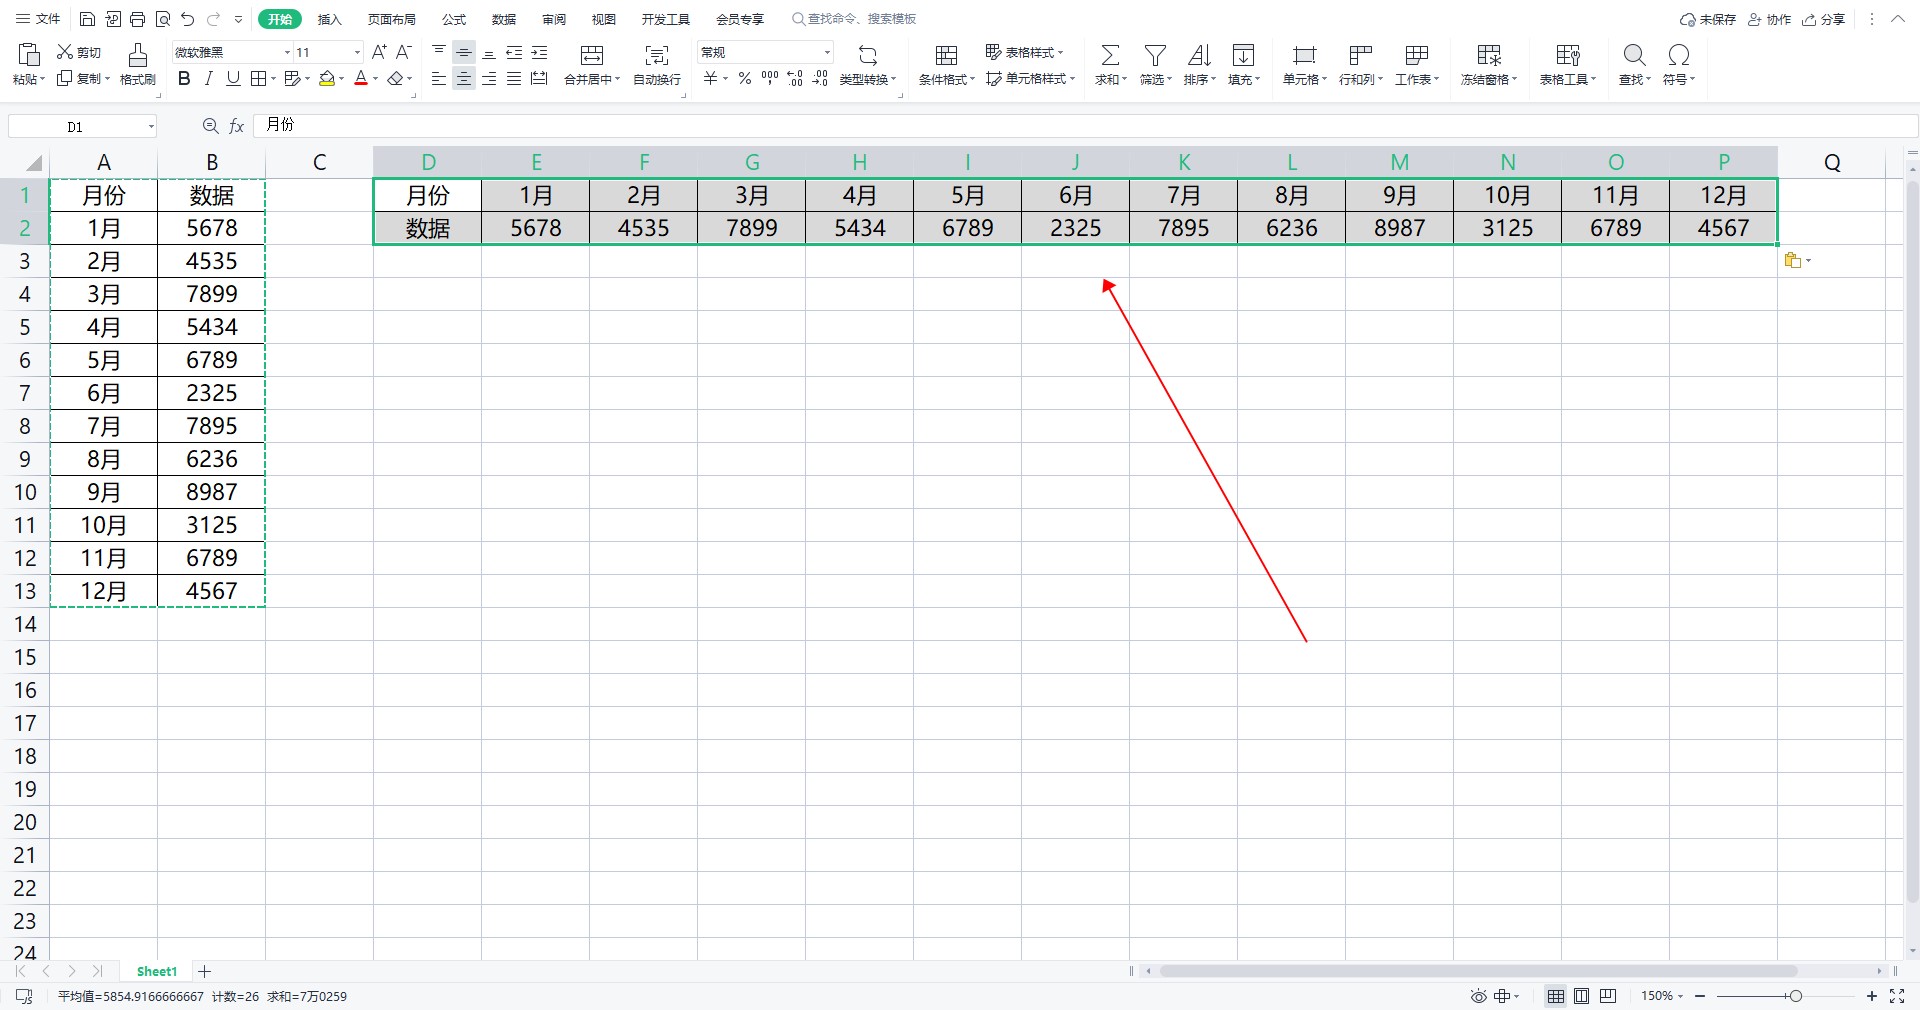The height and width of the screenshot is (1010, 1920).
Task: Toggle Bold formatting
Action: tap(184, 79)
